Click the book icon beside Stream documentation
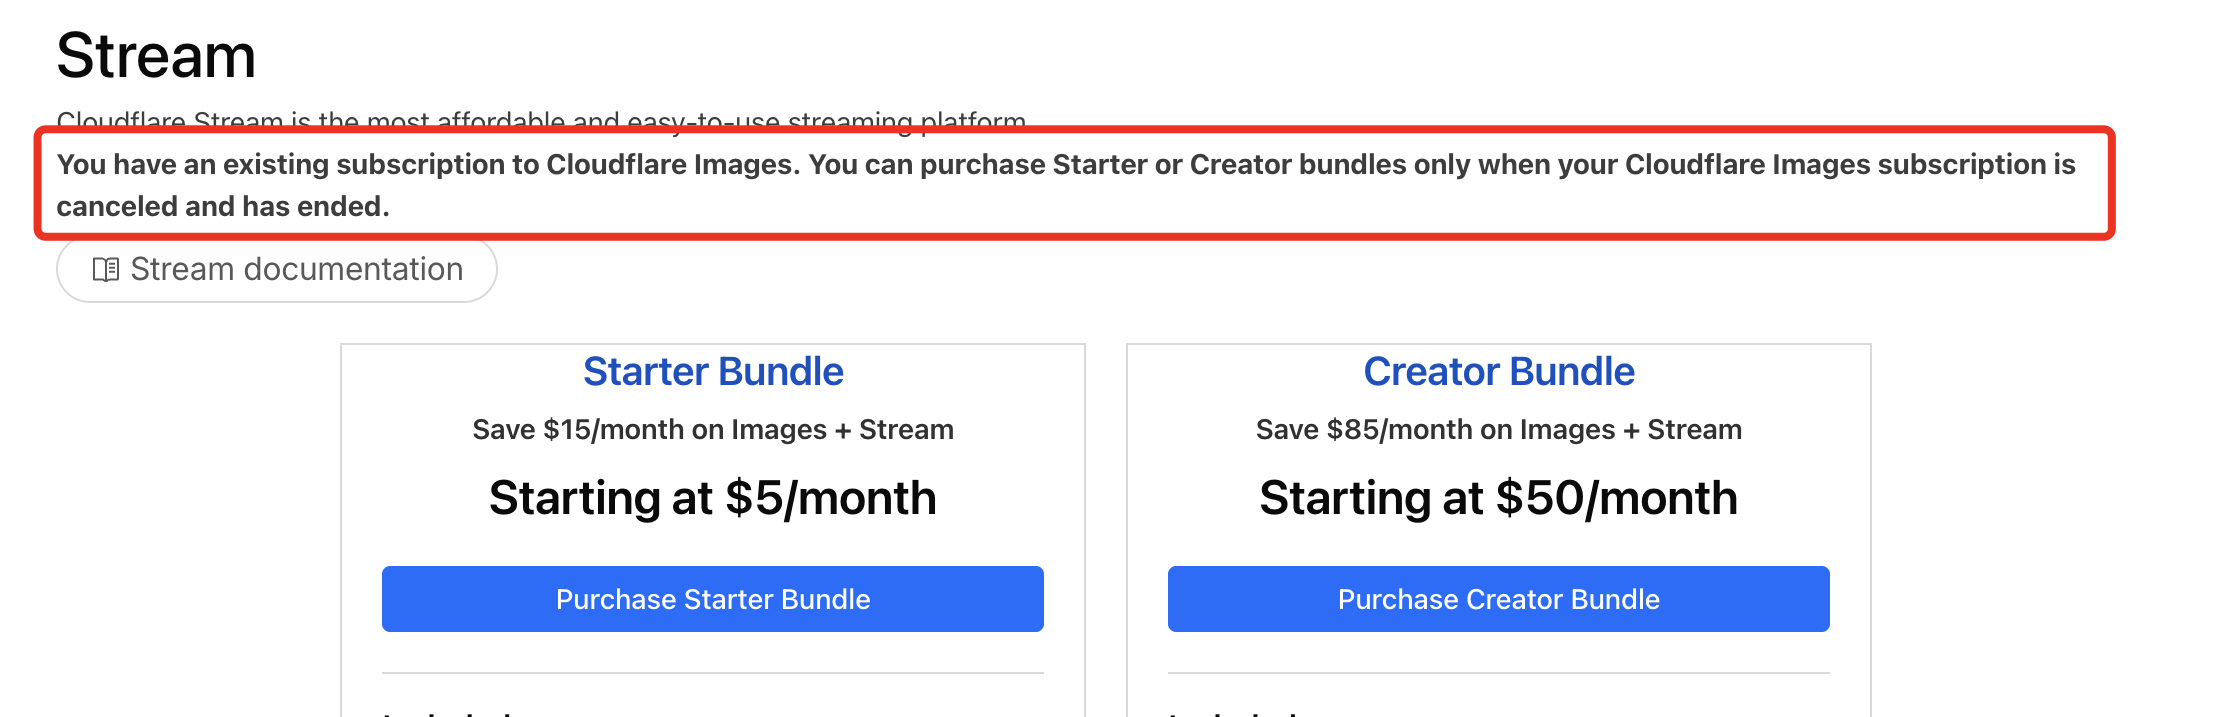2216x717 pixels. 105,270
